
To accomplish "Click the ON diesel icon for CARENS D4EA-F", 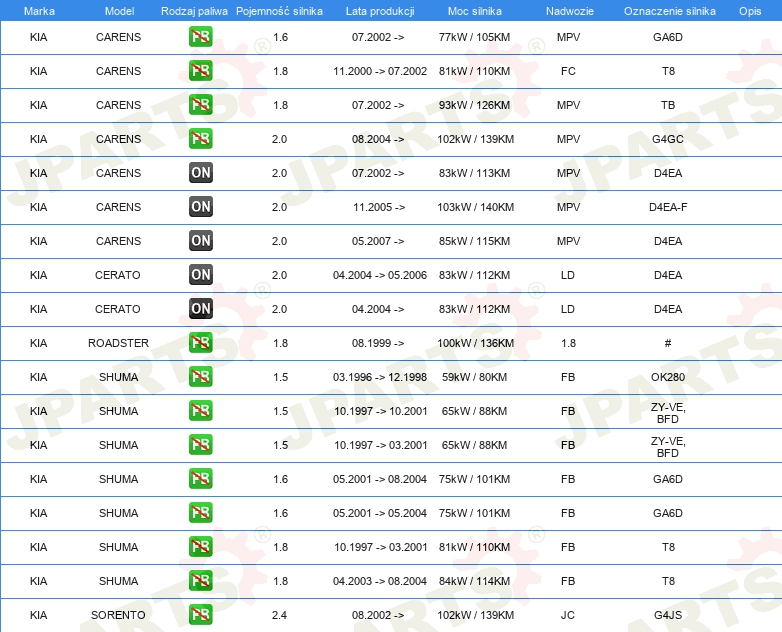I will coord(200,207).
